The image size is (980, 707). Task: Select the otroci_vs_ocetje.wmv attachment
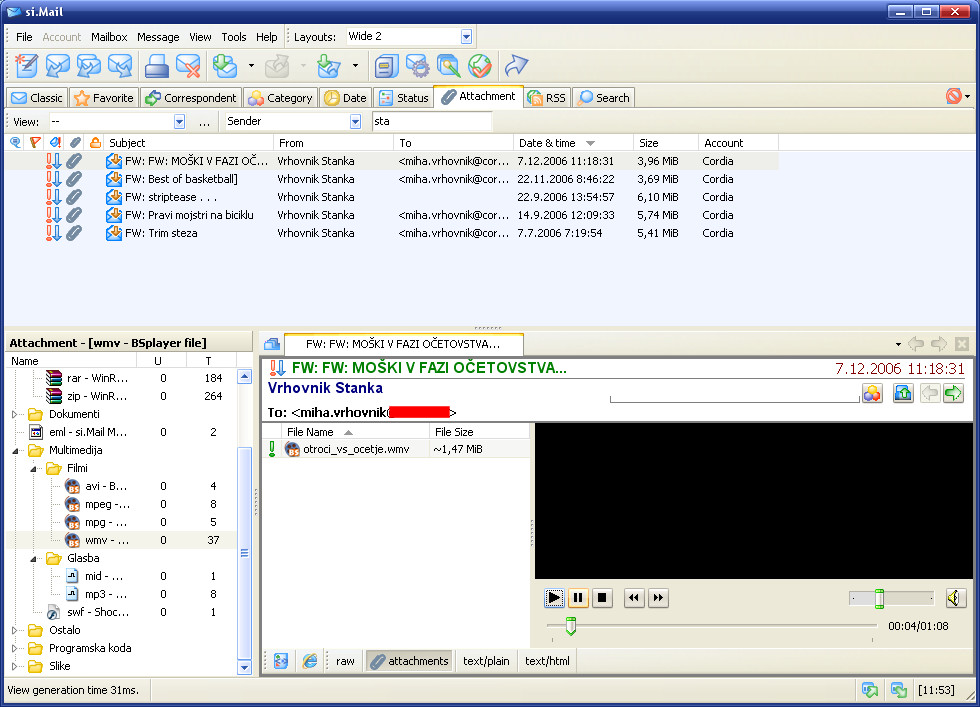point(396,449)
